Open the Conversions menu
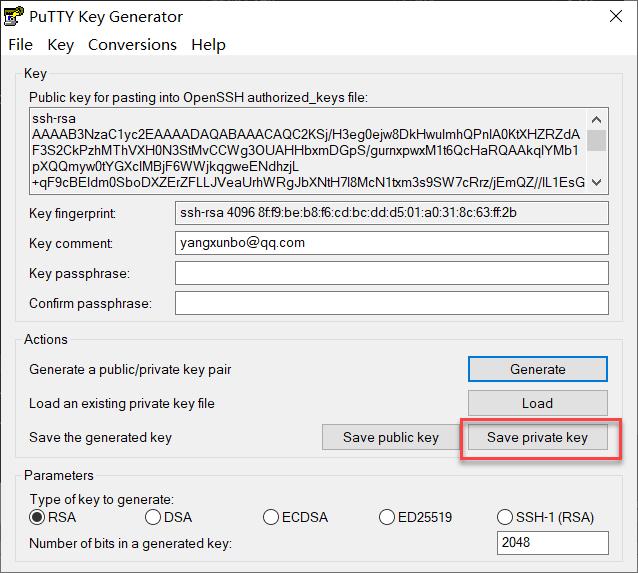This screenshot has width=638, height=573. coord(132,45)
